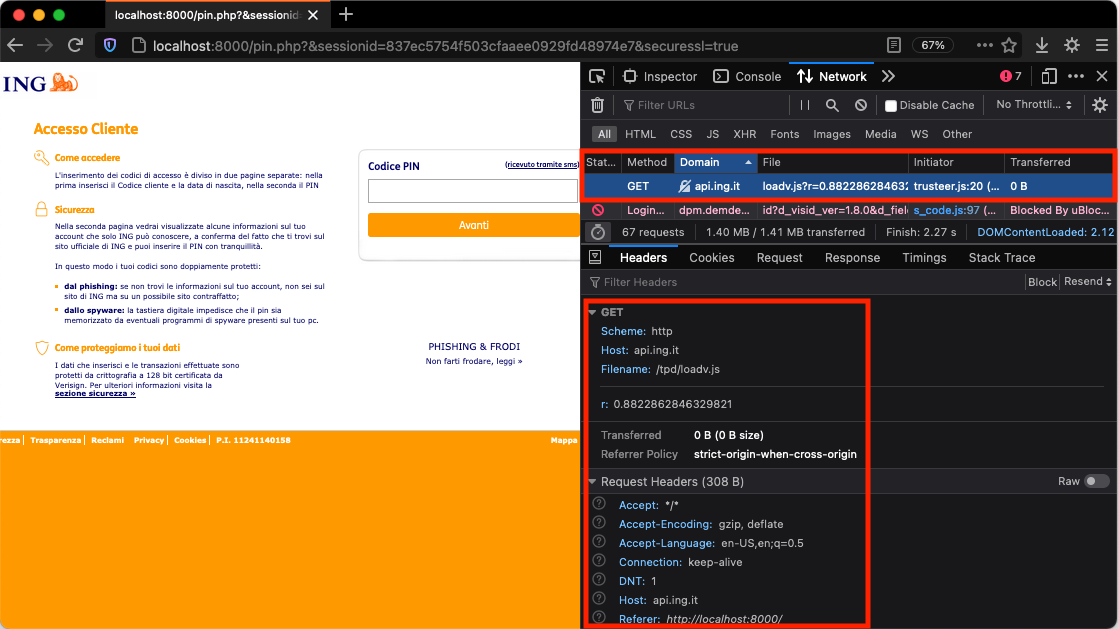Screen dimensions: 1119x629
Task: Collapse the GET summary section
Action: click(x=592, y=312)
